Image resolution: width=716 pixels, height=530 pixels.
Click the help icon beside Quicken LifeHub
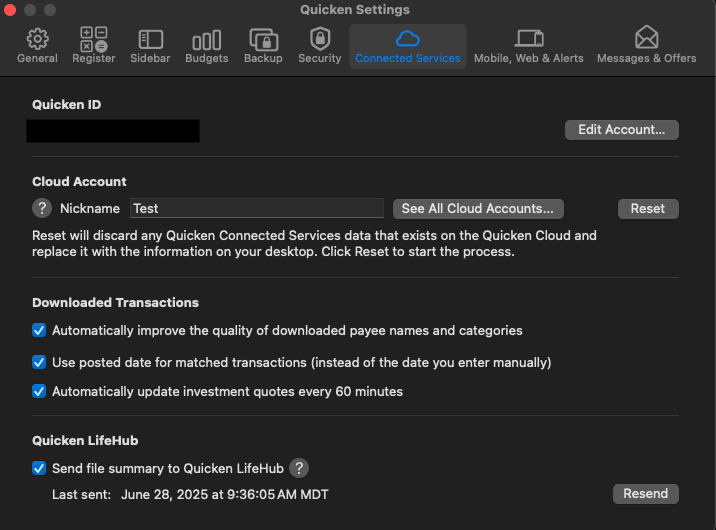pos(299,468)
